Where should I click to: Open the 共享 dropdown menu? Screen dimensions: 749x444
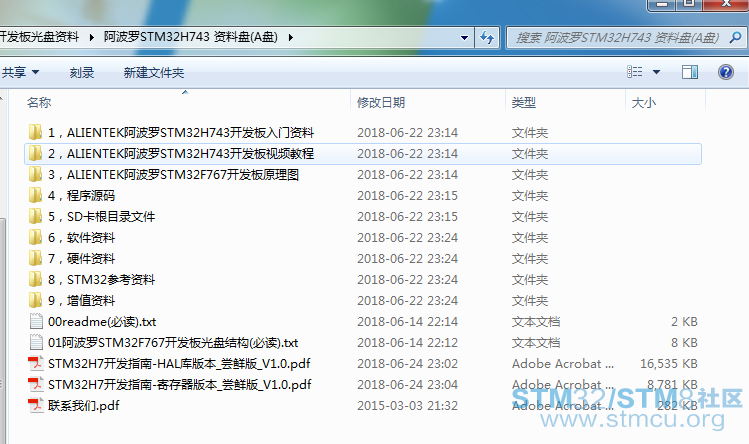(x=20, y=73)
